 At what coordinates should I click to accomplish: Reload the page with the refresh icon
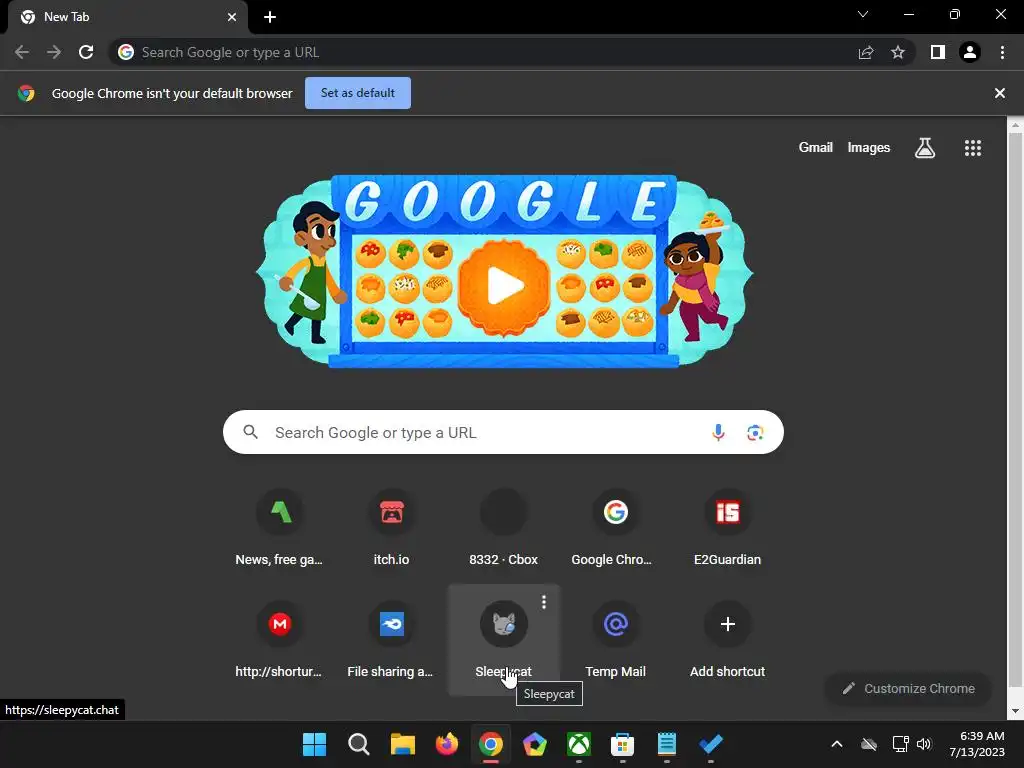click(x=86, y=52)
